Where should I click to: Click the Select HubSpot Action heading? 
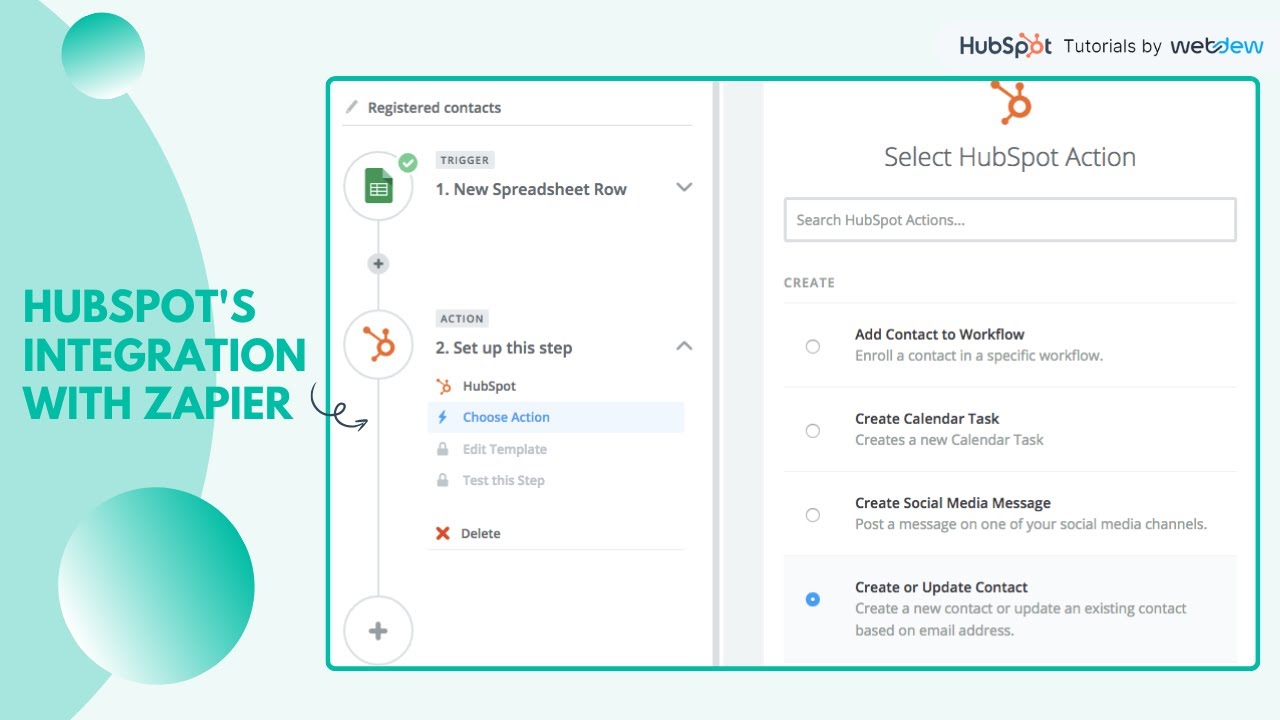coord(1010,157)
